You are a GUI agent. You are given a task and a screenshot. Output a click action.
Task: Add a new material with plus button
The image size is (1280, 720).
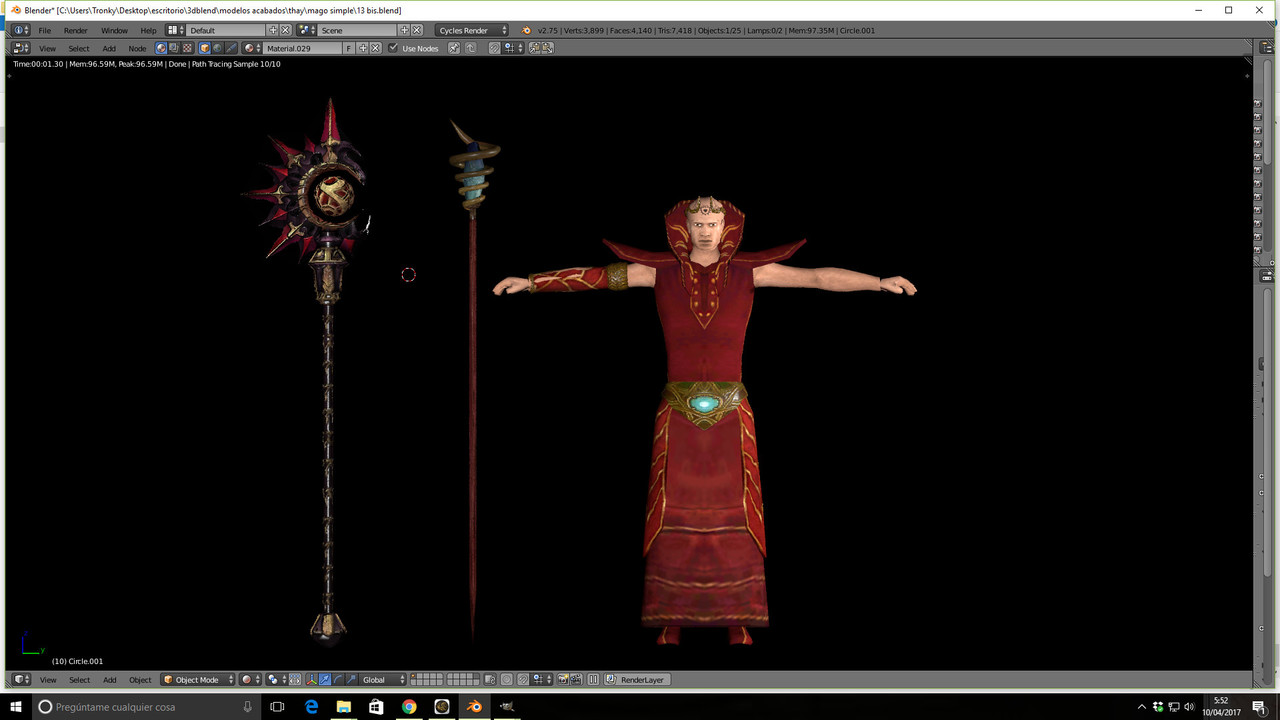click(363, 48)
